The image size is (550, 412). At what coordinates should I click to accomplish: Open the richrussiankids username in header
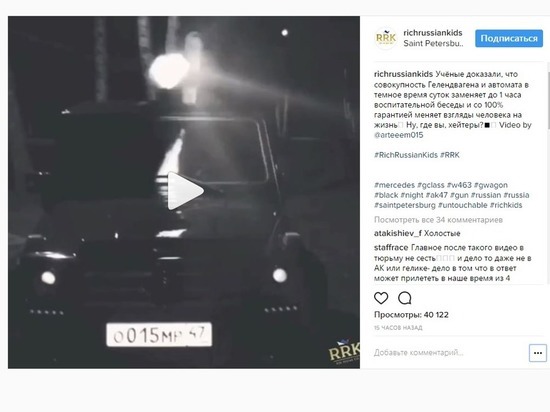pyautogui.click(x=432, y=33)
